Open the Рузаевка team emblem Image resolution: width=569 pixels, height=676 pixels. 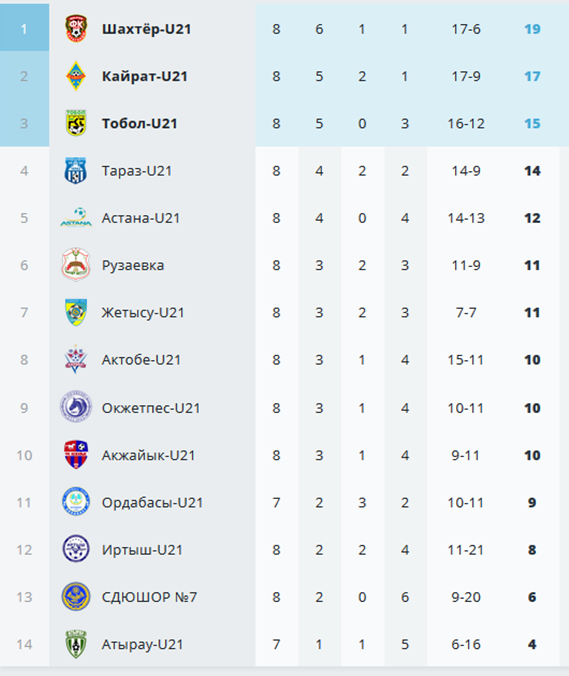[x=76, y=265]
